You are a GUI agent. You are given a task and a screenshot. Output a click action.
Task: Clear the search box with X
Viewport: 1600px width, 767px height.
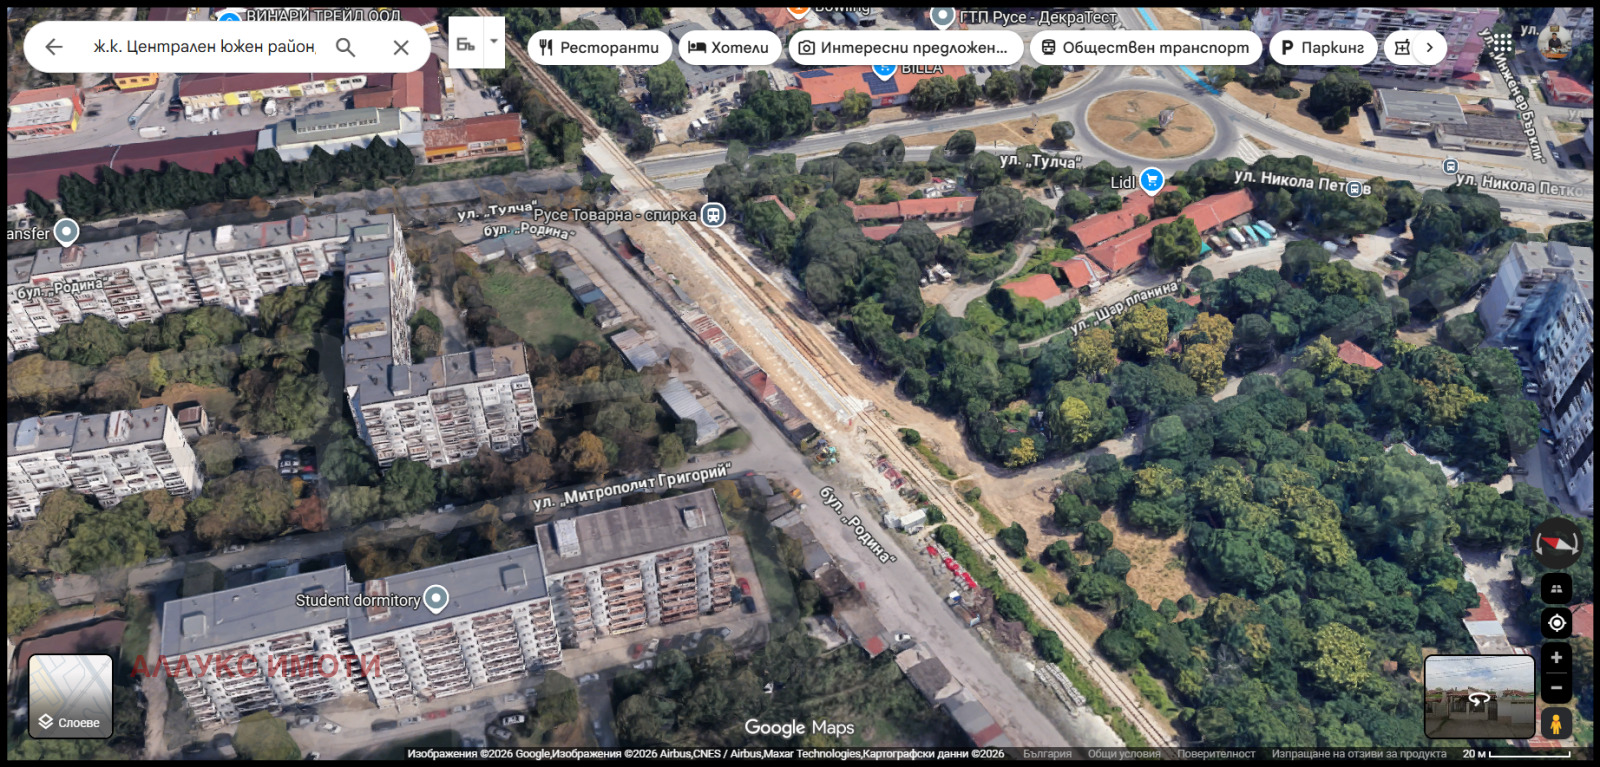pos(401,47)
